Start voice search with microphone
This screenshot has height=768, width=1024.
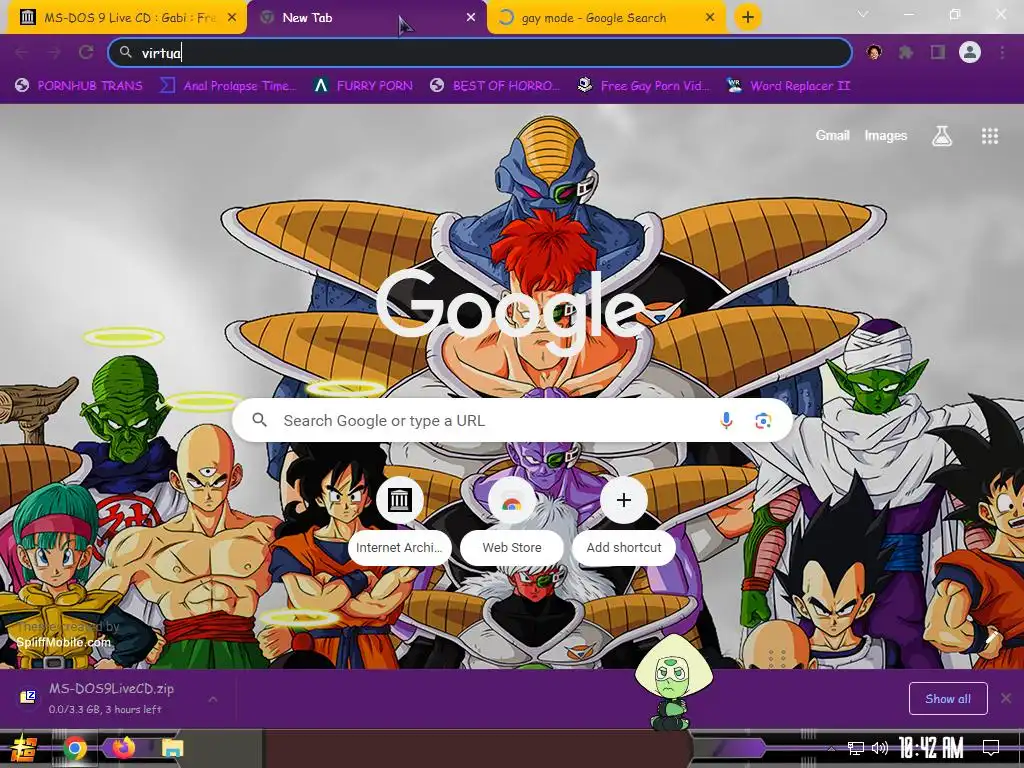coord(726,421)
